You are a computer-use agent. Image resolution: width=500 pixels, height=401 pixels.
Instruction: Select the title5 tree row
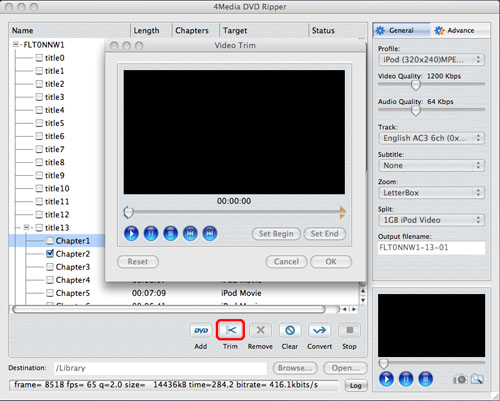[55, 123]
